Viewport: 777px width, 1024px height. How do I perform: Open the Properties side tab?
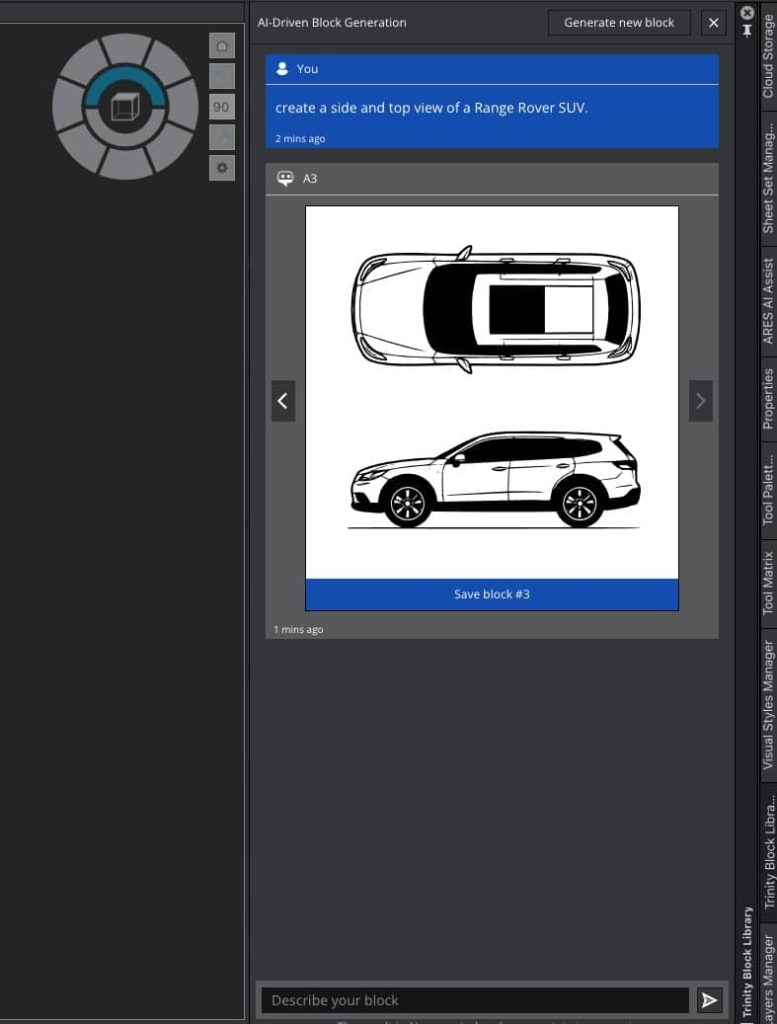(x=769, y=398)
